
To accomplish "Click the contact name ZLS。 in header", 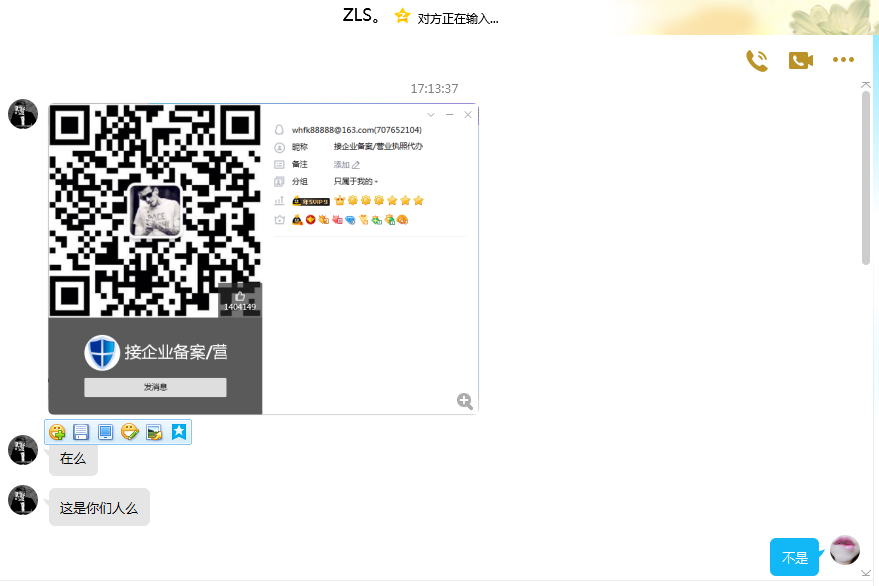I will 362,15.
